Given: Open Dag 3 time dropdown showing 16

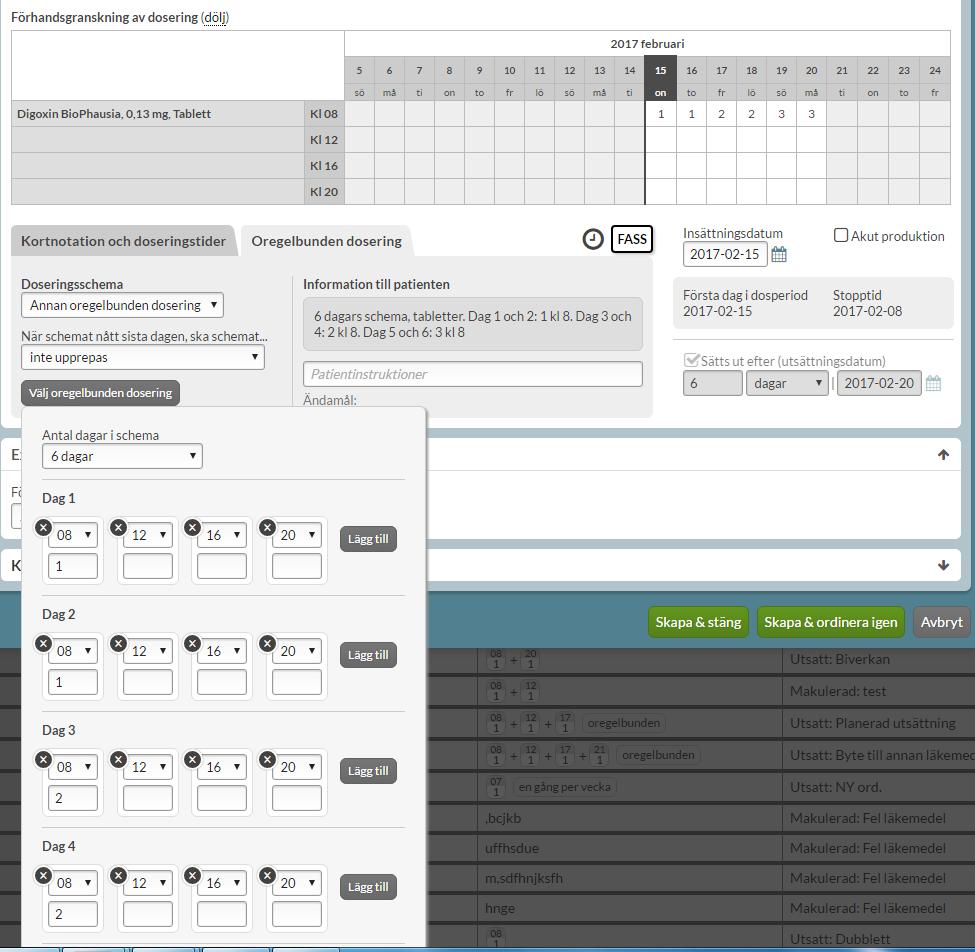Looking at the screenshot, I should point(222,767).
